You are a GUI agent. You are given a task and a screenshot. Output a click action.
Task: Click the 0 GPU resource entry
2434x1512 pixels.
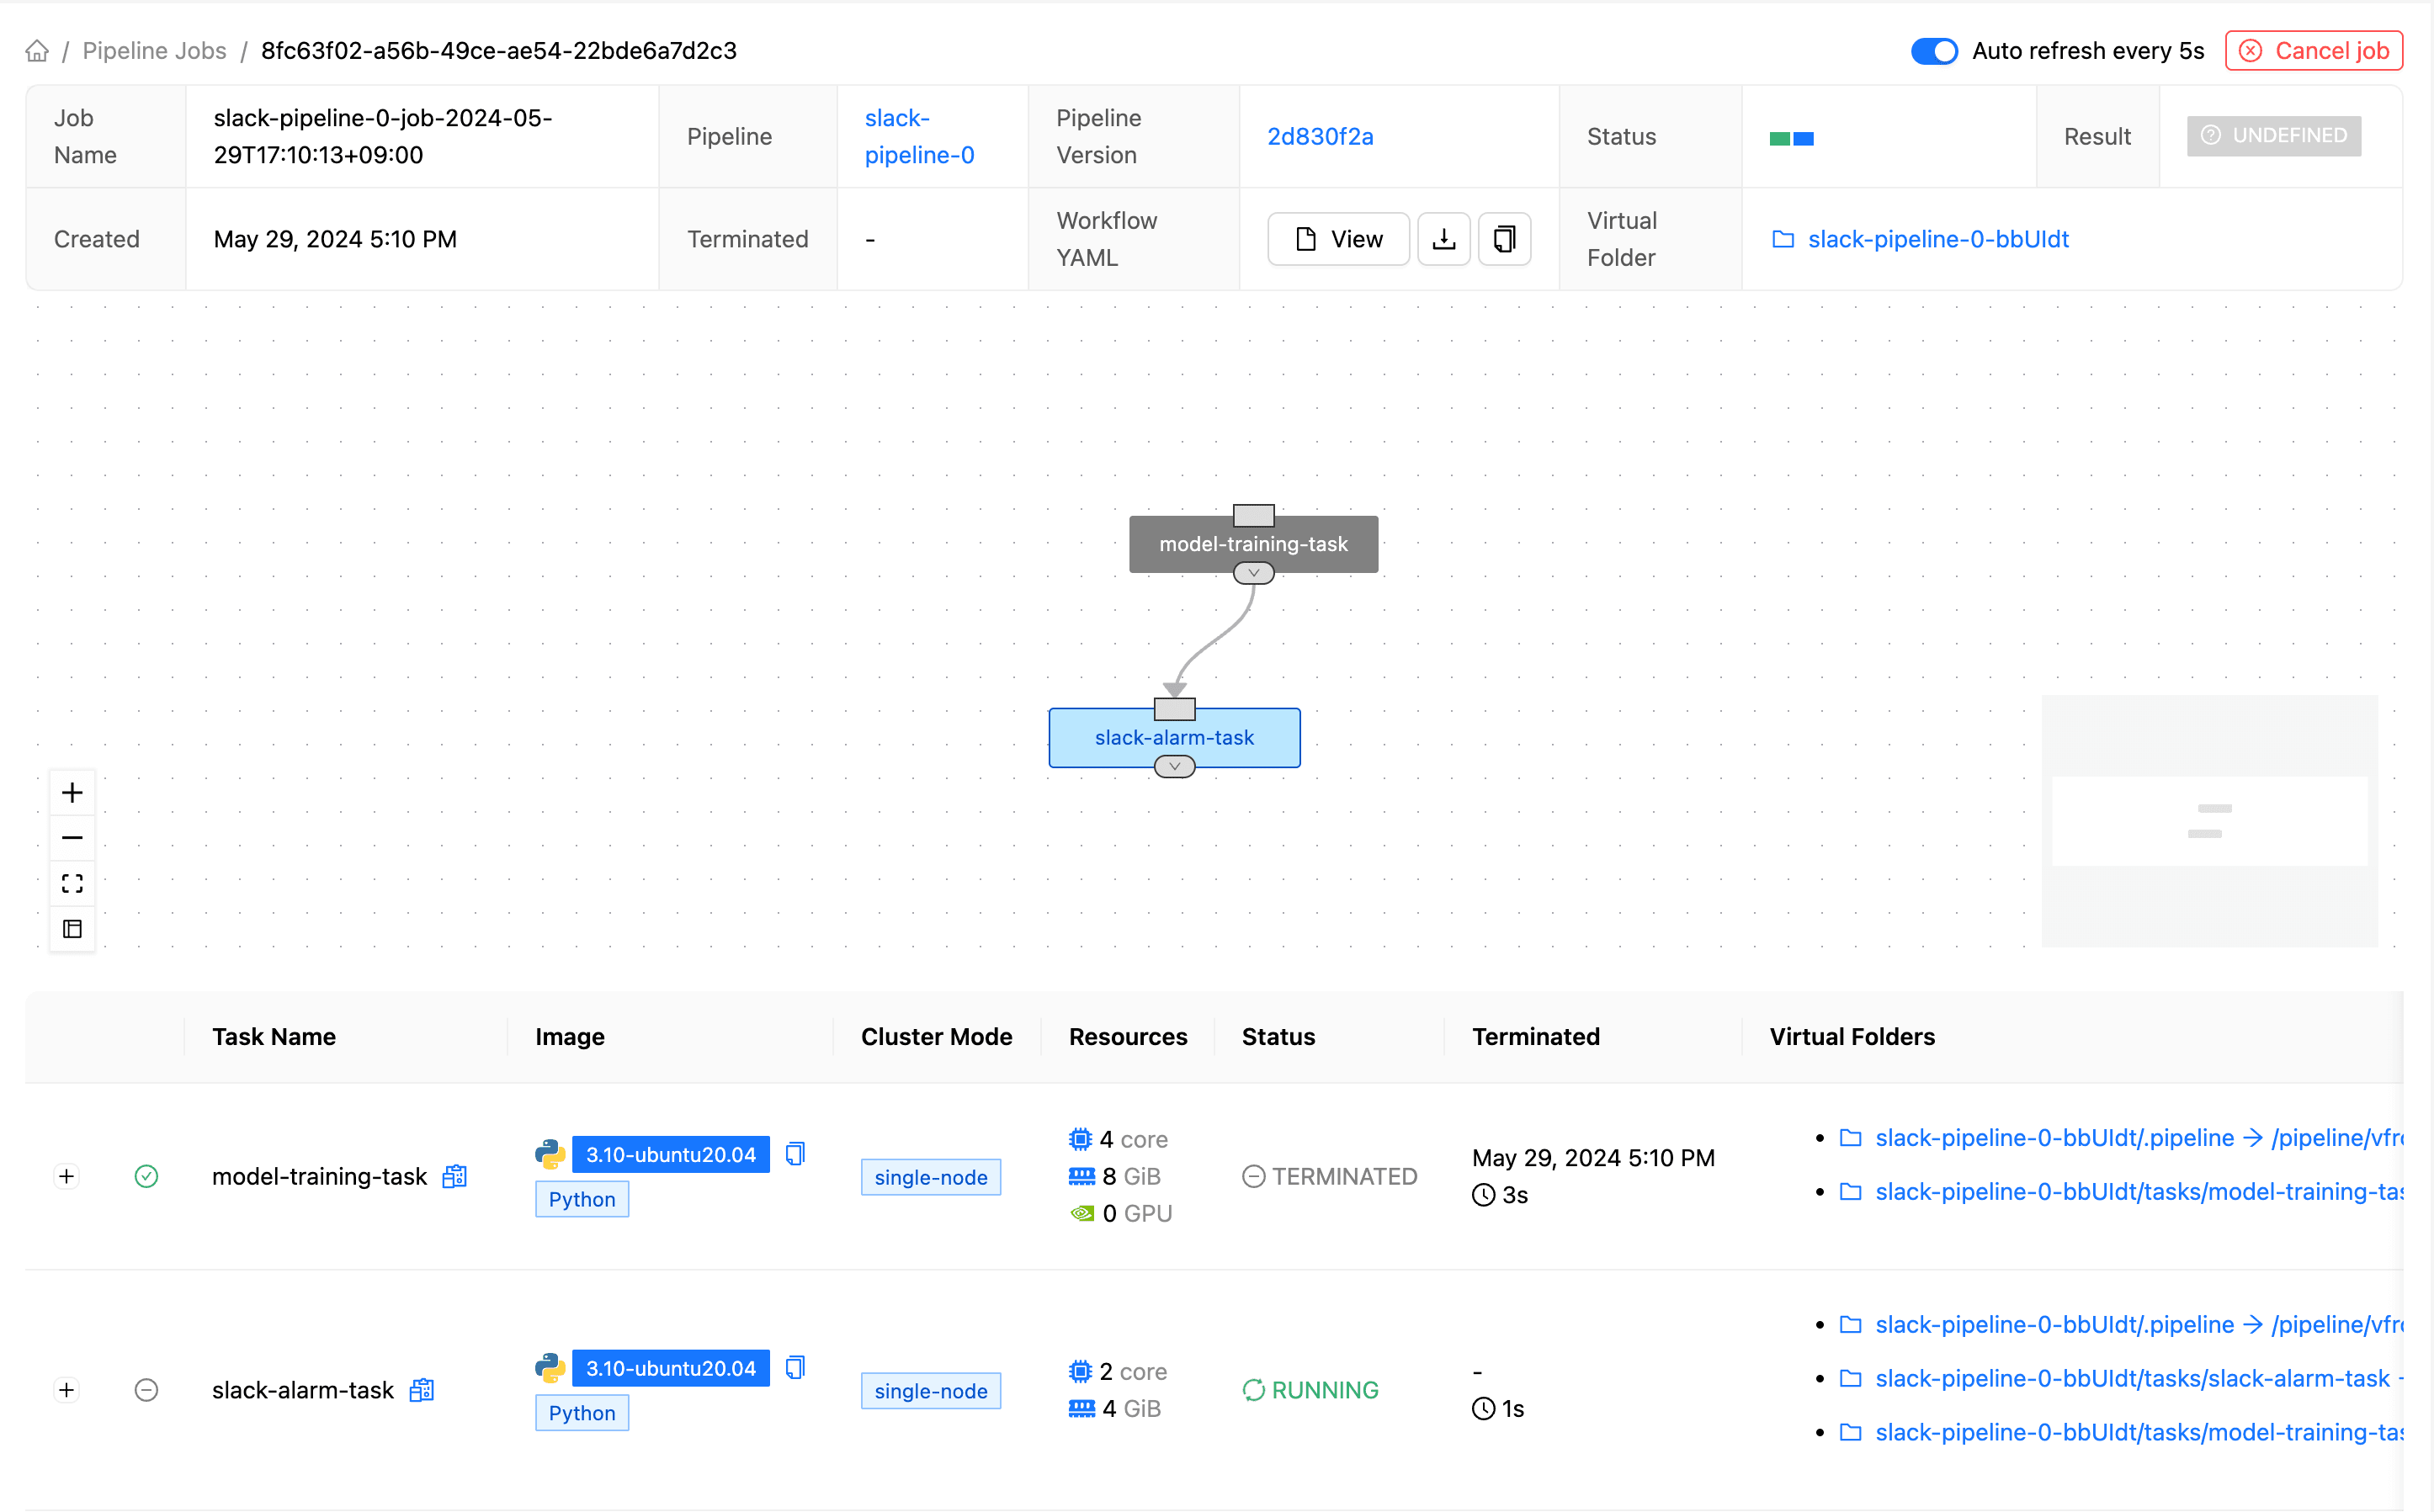1120,1213
